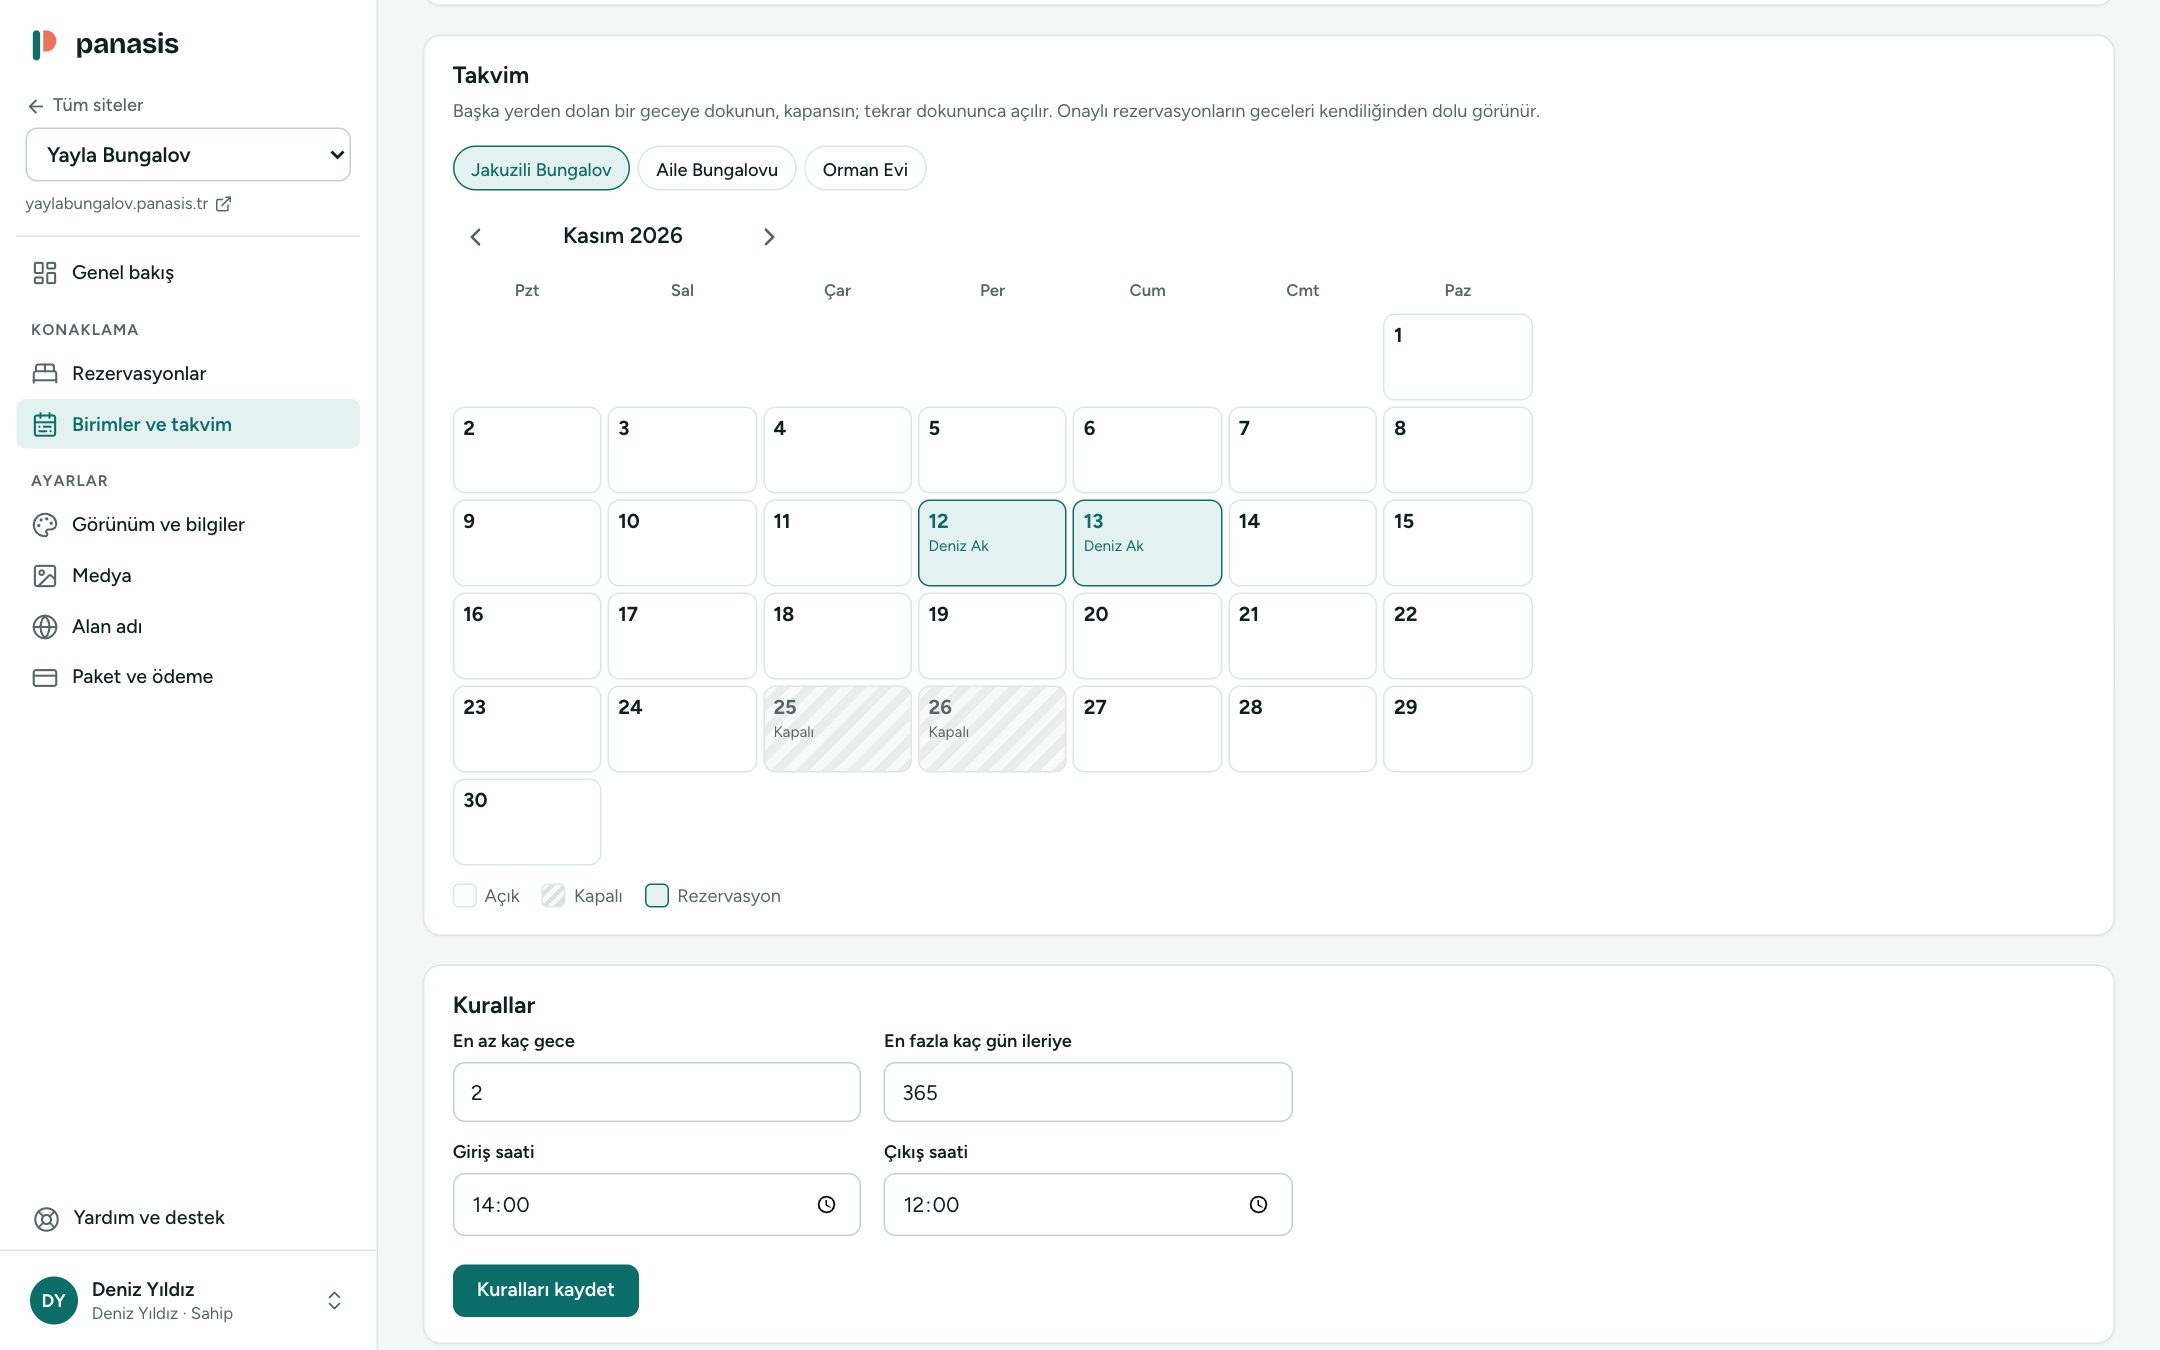This screenshot has width=2160, height=1350.
Task: Focus the En fazla kaç gün ileriye field
Action: 1088,1093
